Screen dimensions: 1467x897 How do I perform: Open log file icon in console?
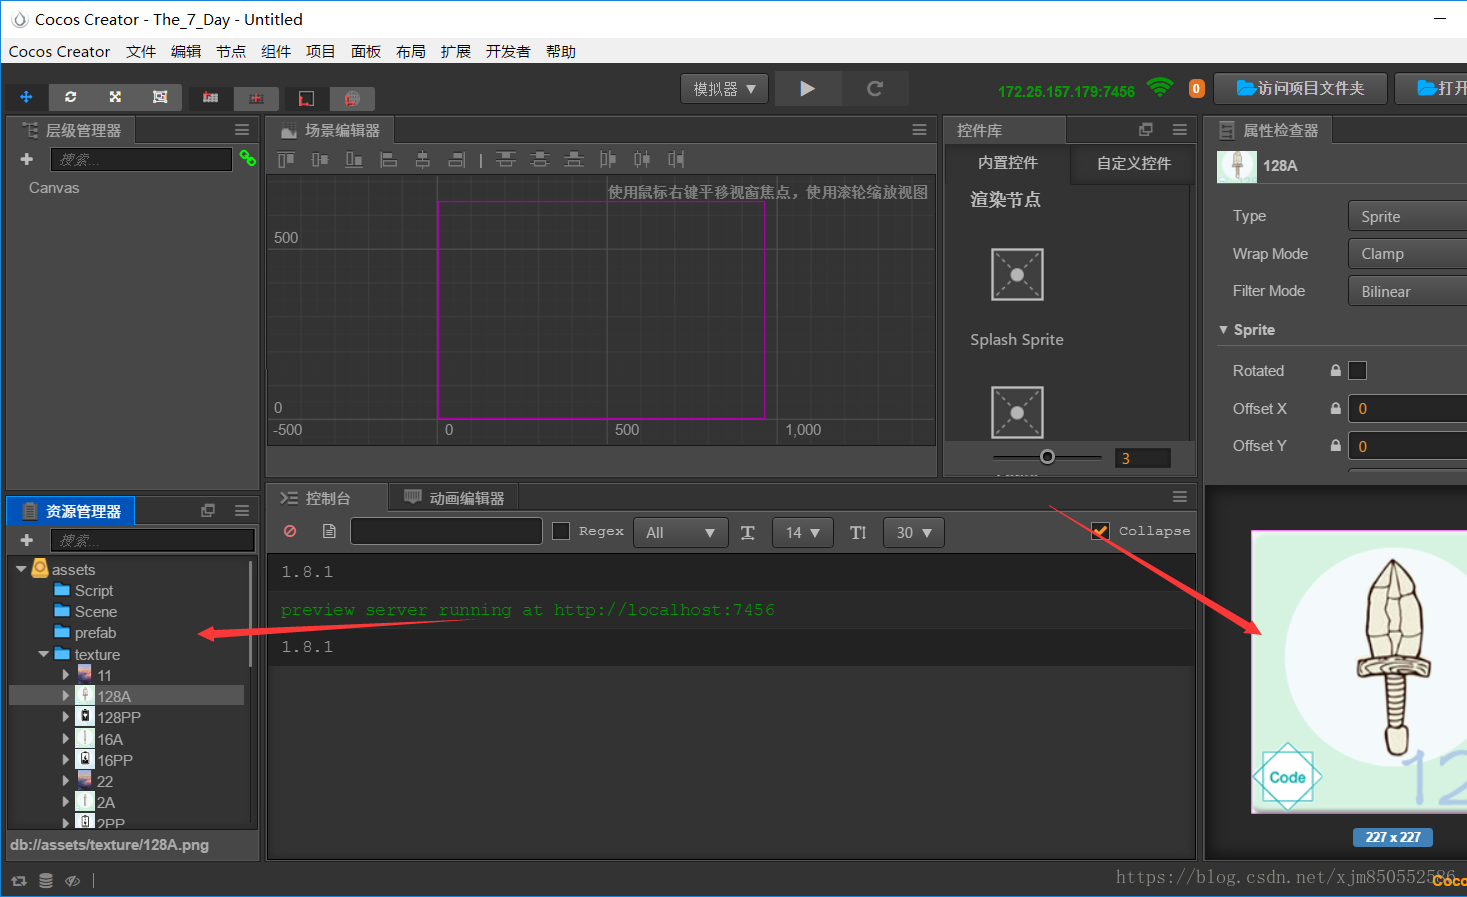pyautogui.click(x=329, y=531)
